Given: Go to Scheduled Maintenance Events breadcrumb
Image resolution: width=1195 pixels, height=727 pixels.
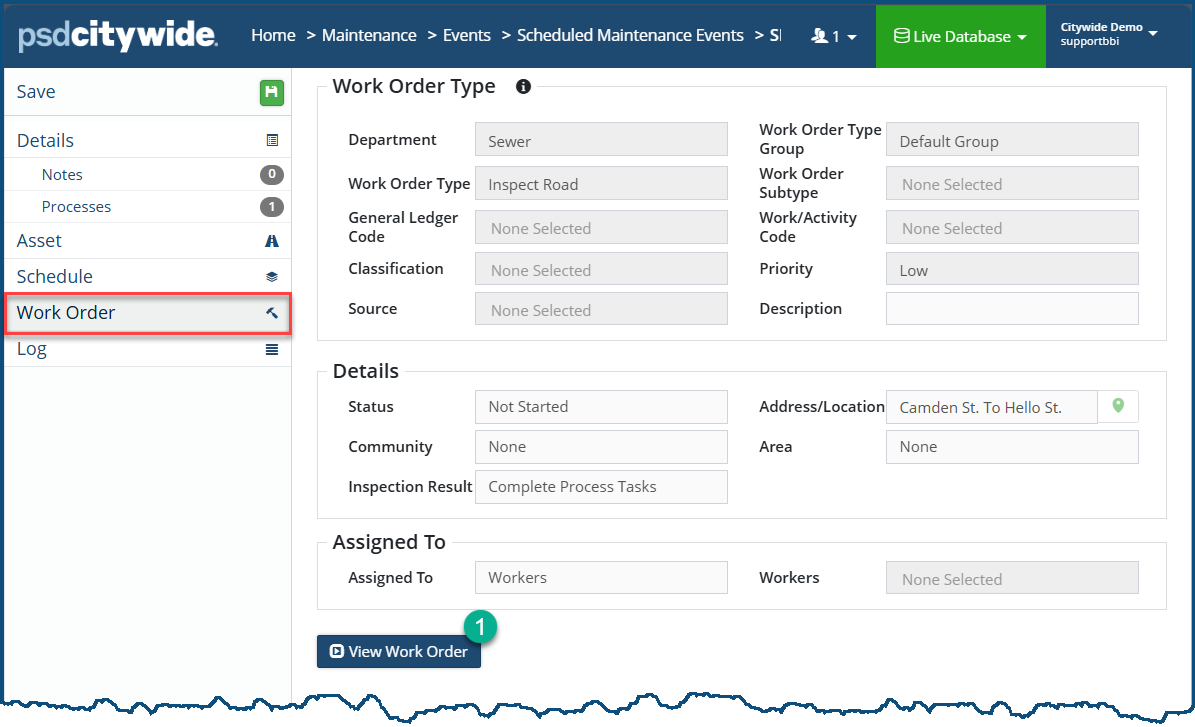Looking at the screenshot, I should tap(630, 35).
